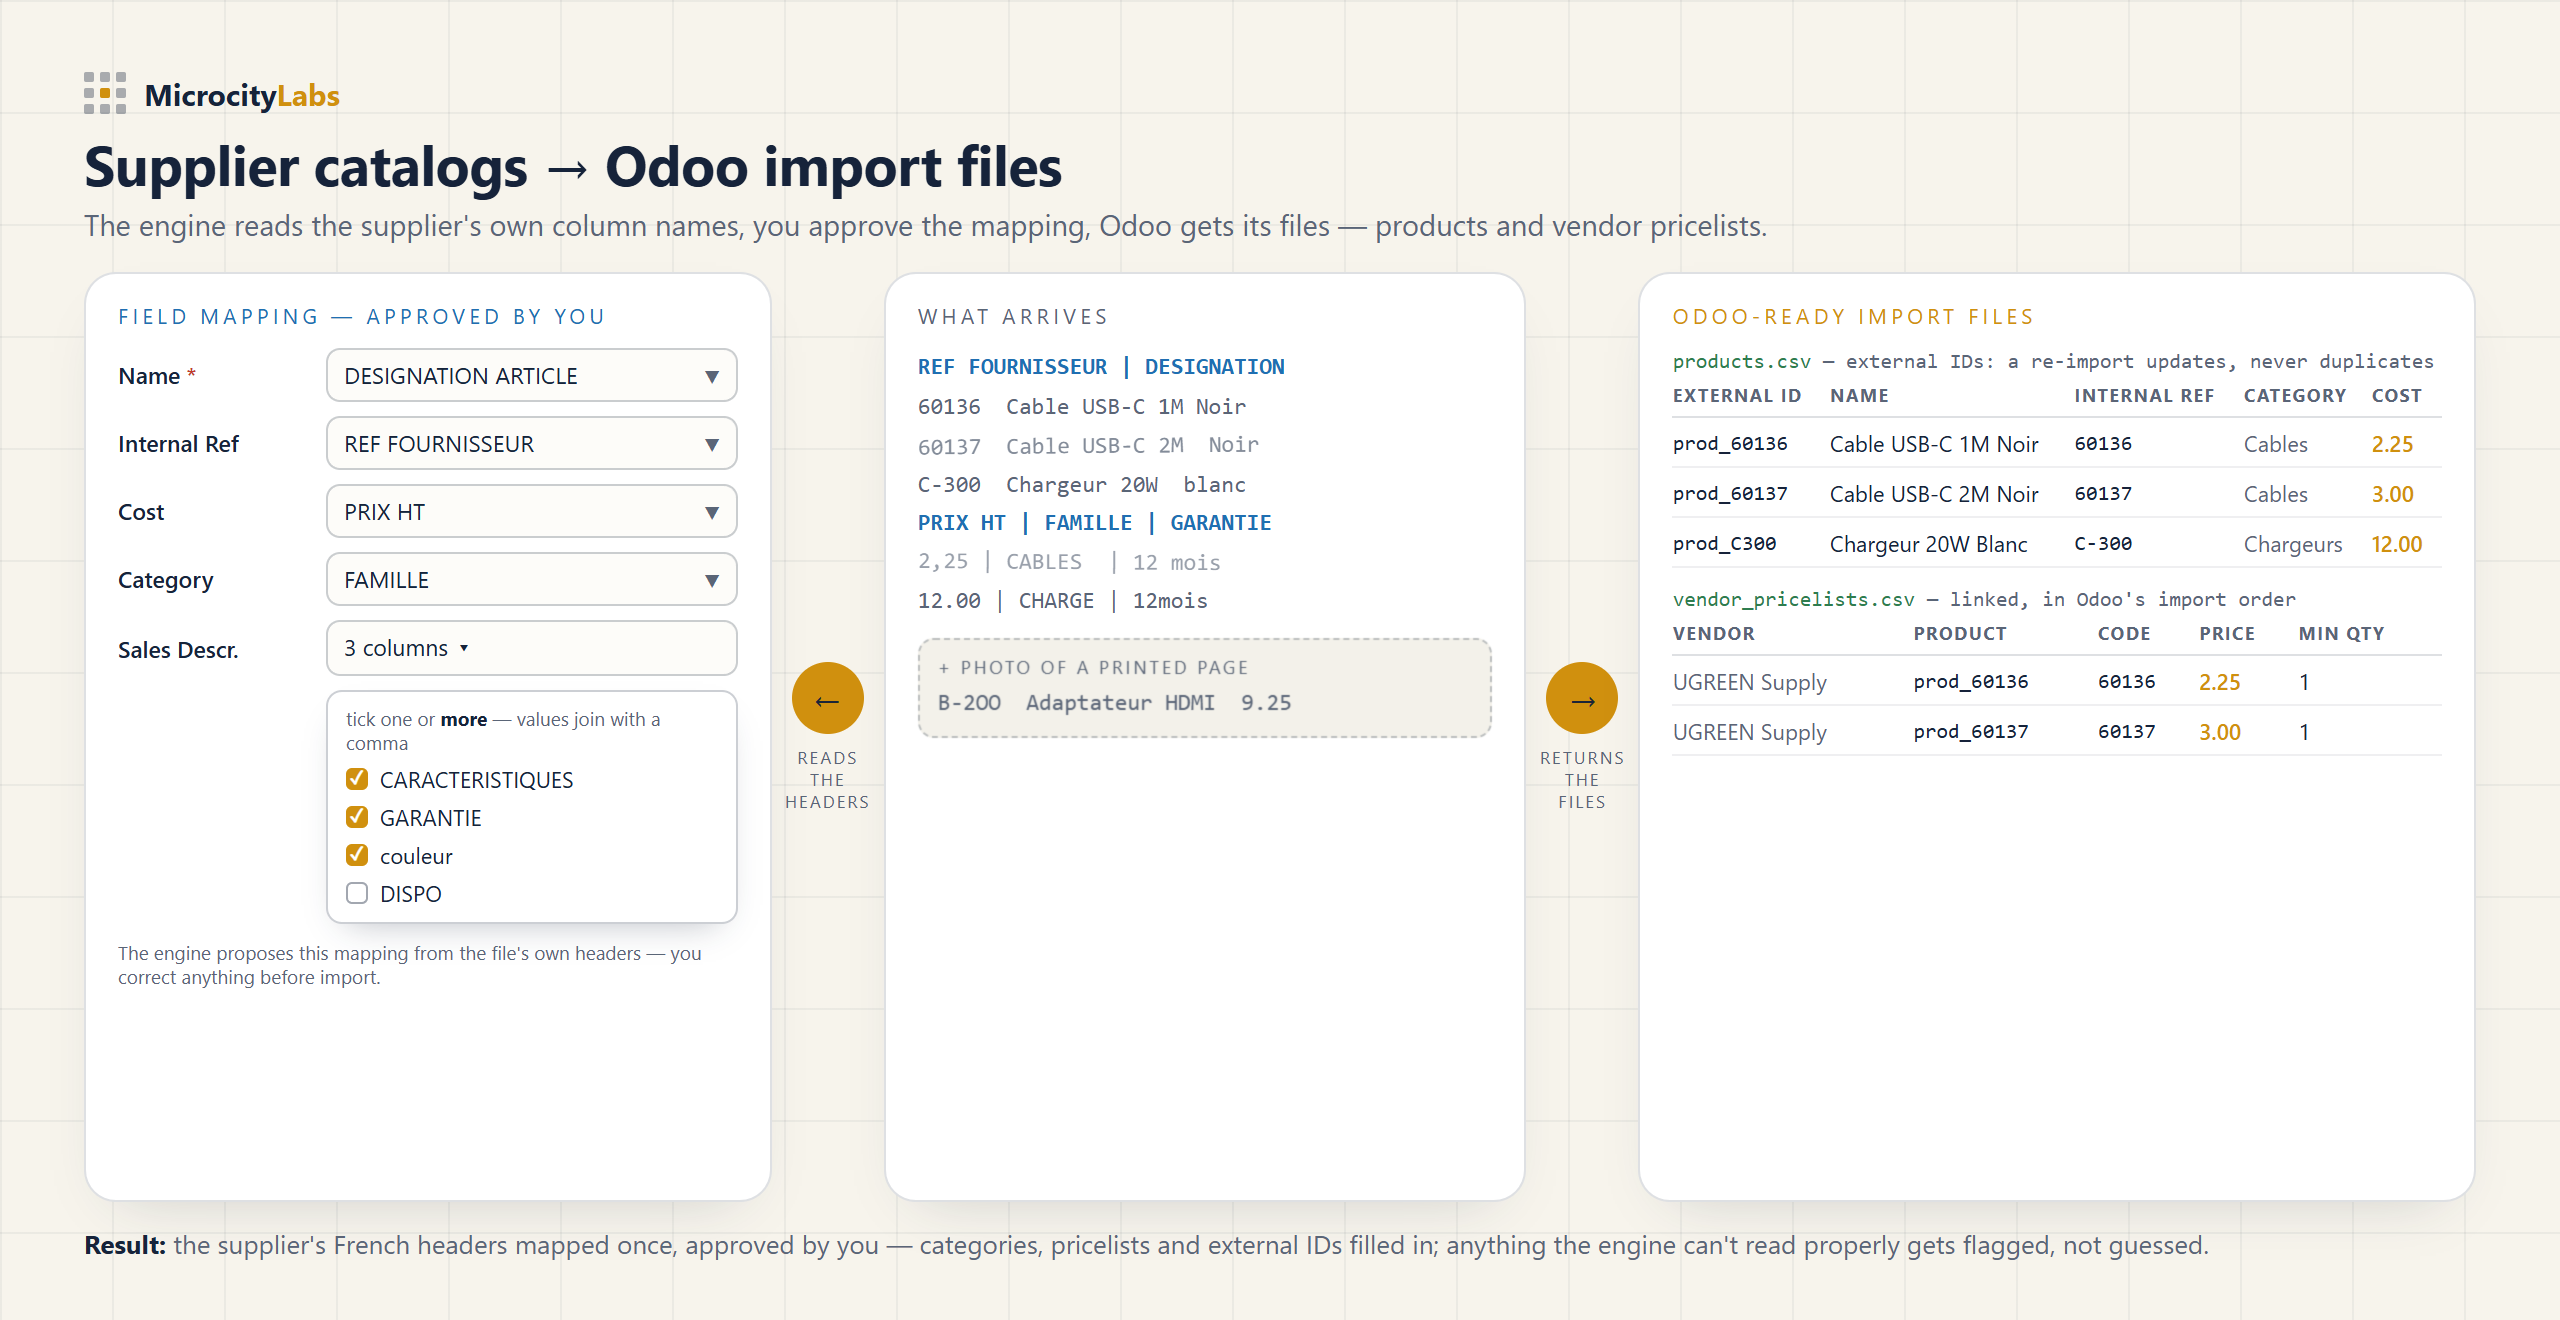The image size is (2560, 1320).
Task: Click the 12.00 cost value
Action: click(x=2396, y=544)
